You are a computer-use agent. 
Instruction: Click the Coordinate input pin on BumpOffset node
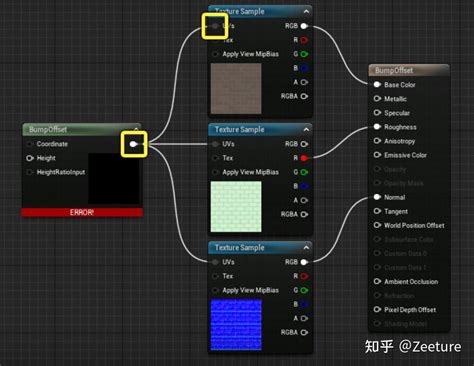[x=30, y=144]
